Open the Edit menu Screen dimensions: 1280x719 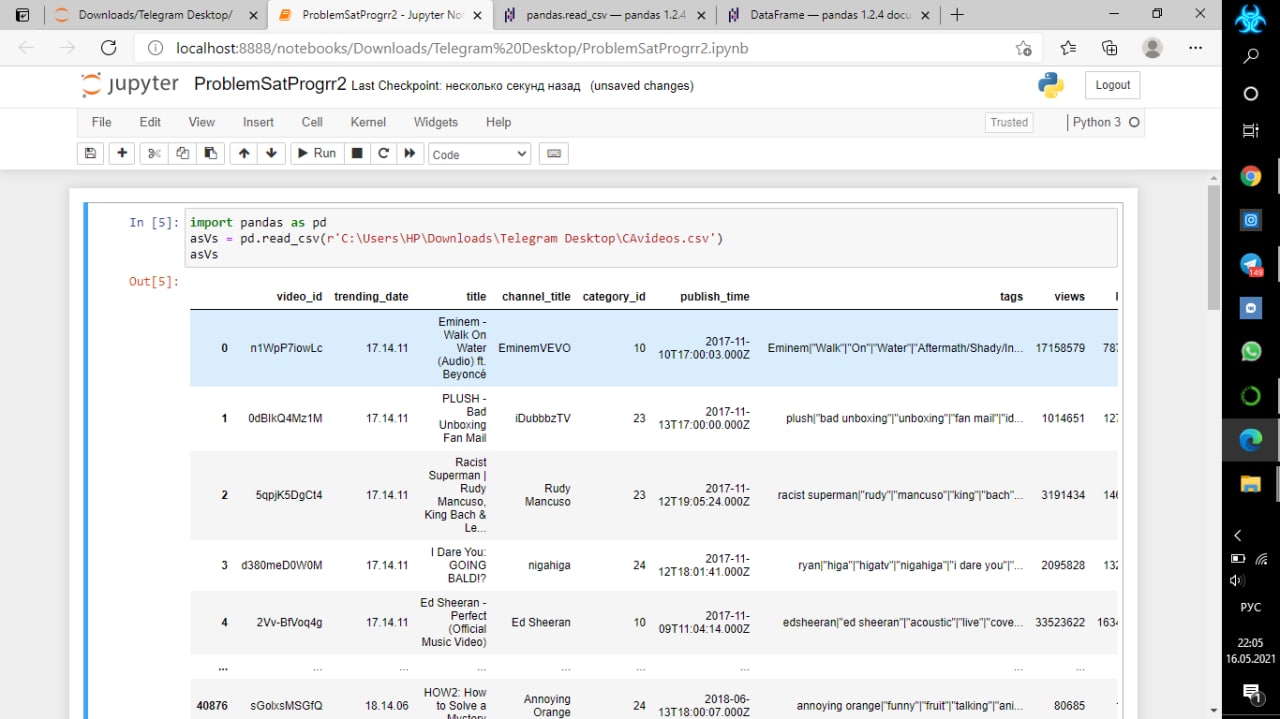tap(150, 122)
